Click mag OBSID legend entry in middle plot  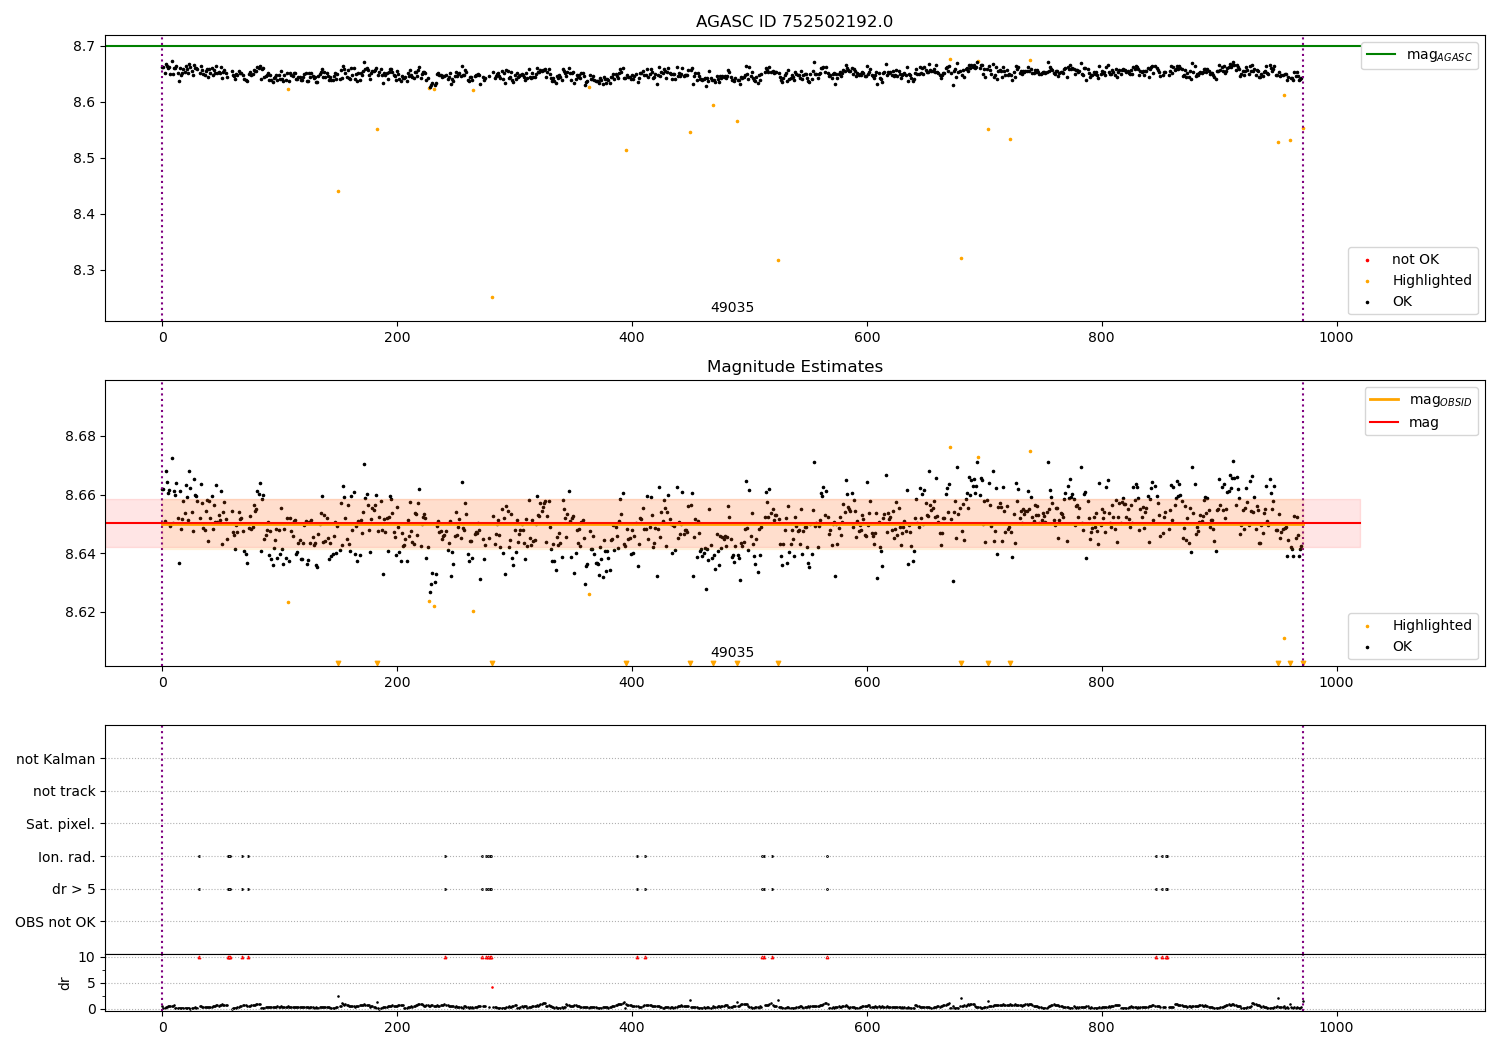pyautogui.click(x=1421, y=400)
